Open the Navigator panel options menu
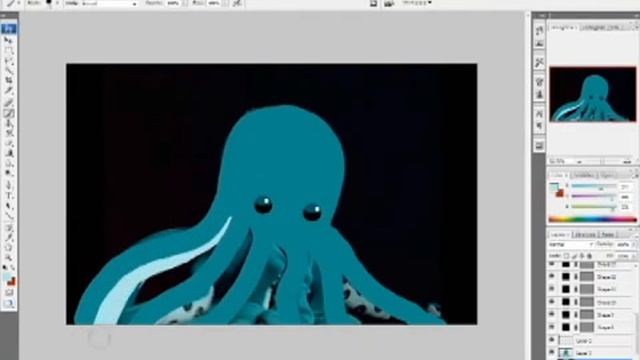 (636, 27)
